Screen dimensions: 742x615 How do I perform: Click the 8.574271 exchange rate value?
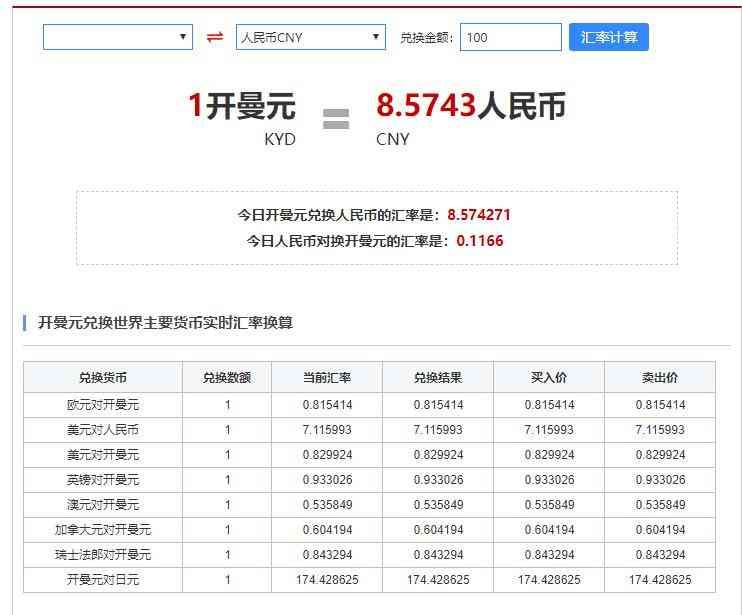(x=479, y=215)
